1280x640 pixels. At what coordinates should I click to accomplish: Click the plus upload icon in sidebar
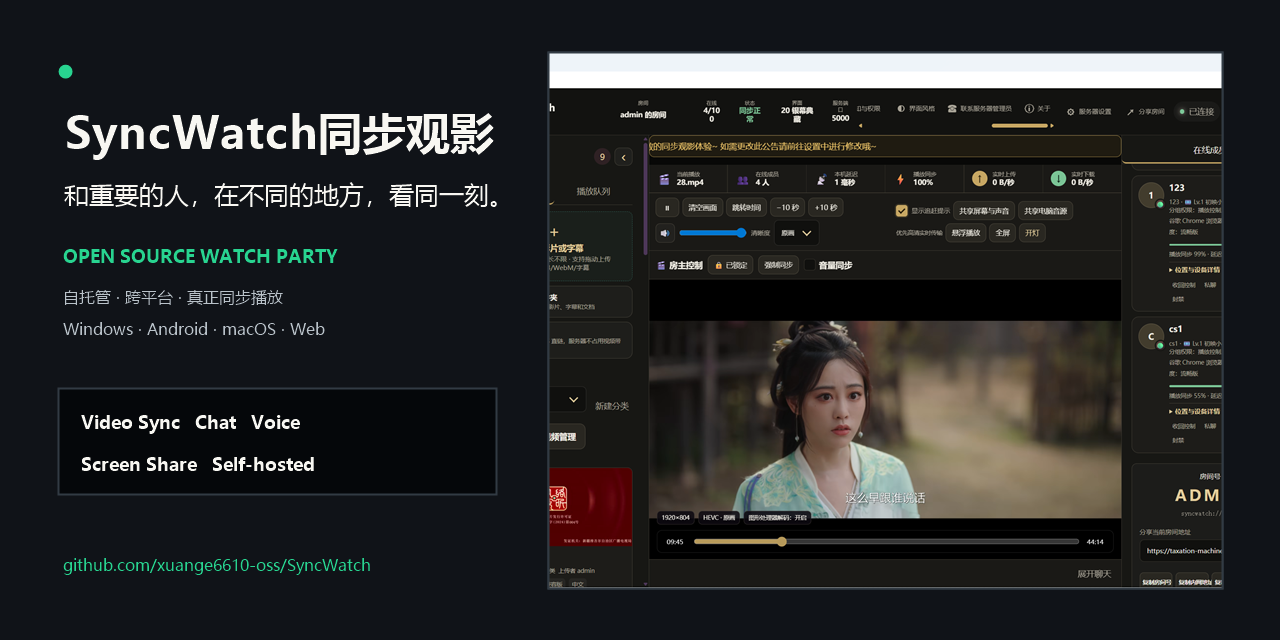pos(554,232)
